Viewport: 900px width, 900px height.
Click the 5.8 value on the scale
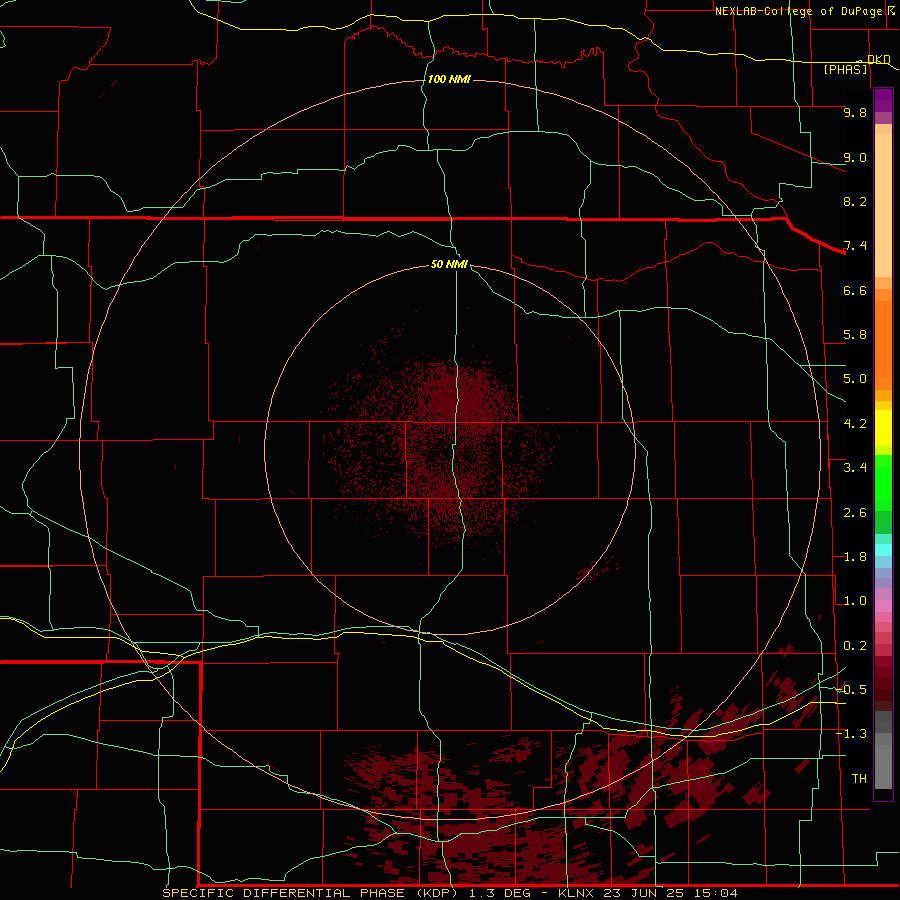coord(855,335)
